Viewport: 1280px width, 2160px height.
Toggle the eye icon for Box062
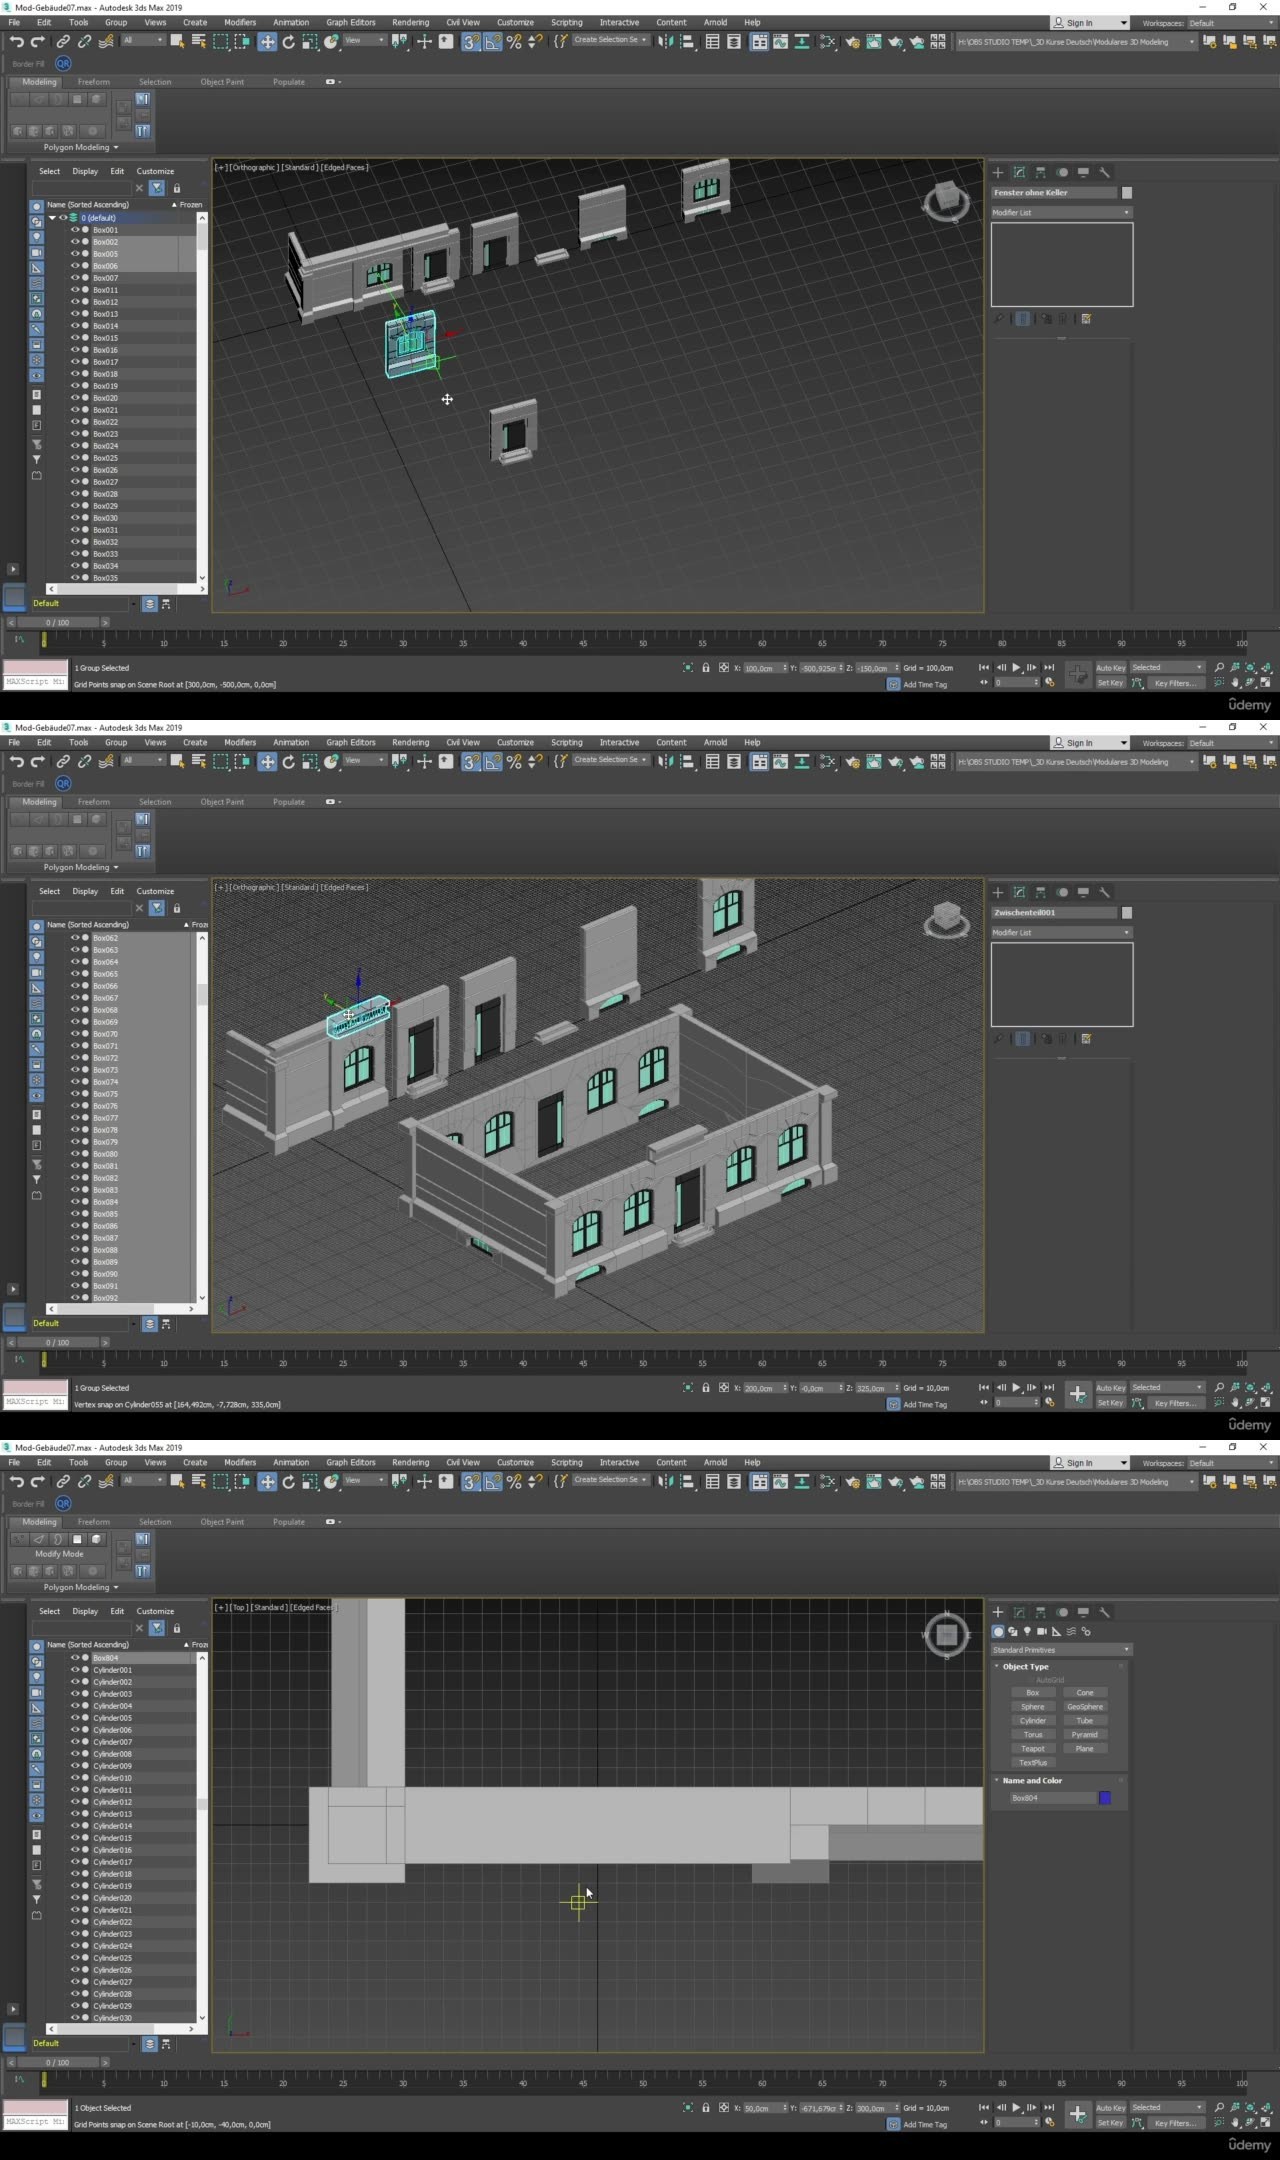click(74, 938)
